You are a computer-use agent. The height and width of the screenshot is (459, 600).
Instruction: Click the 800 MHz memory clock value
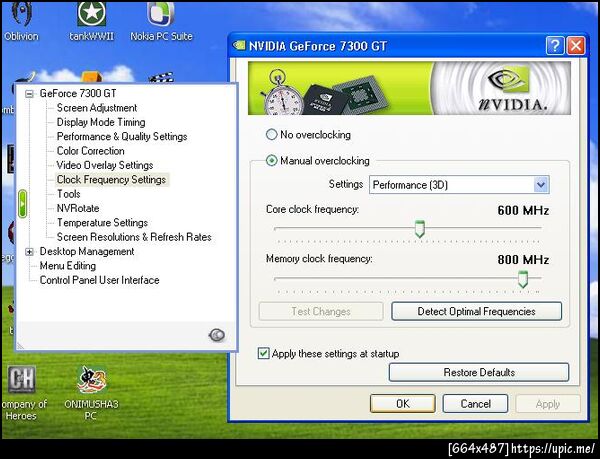coord(523,260)
